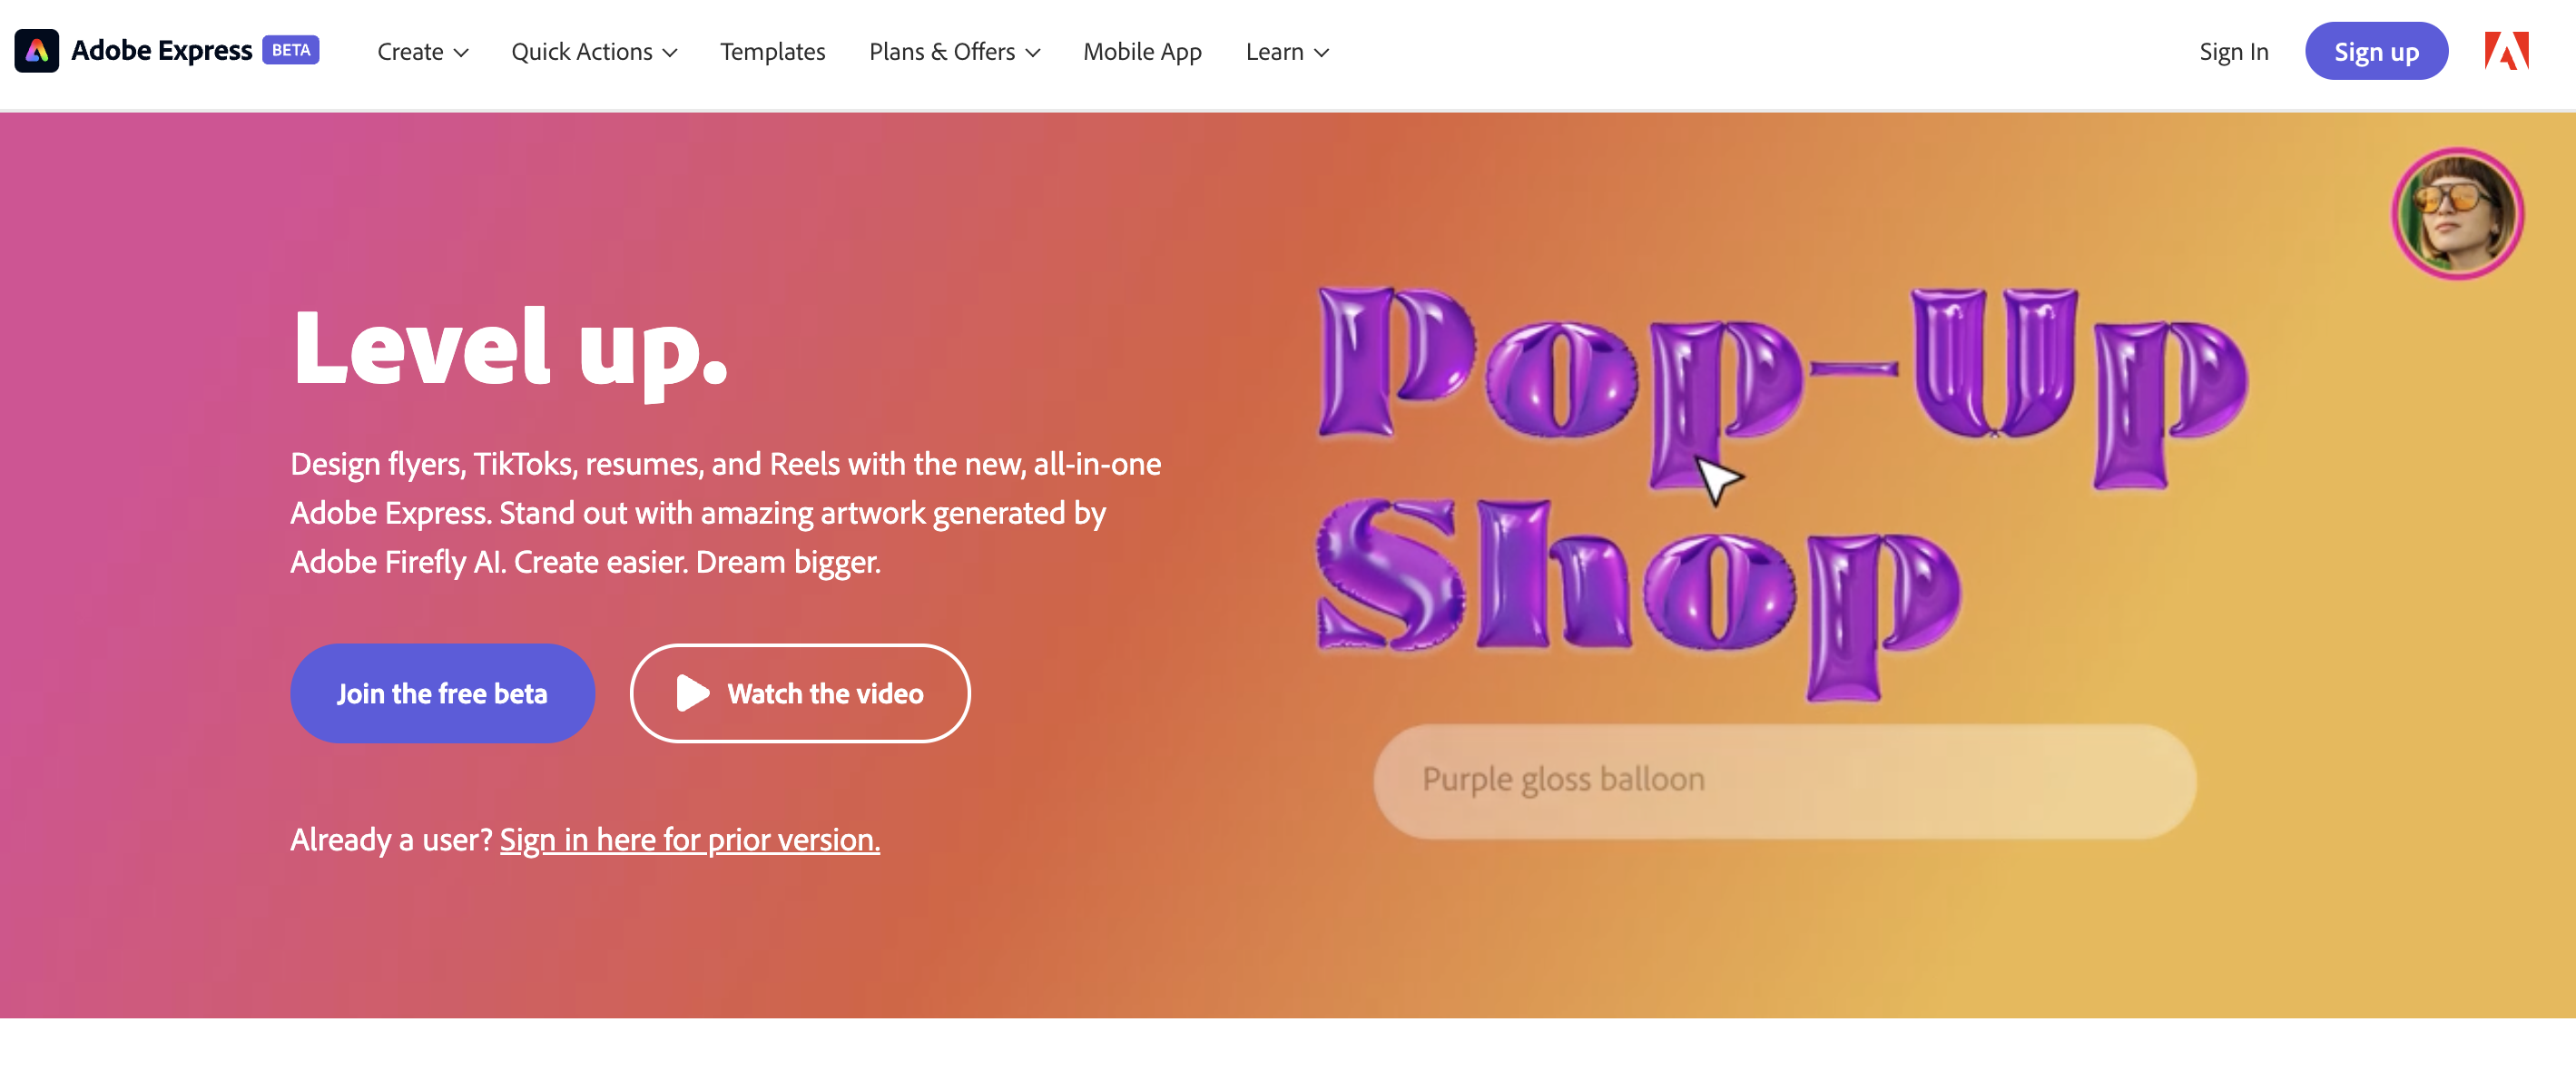
Task: Expand the Quick Actions dropdown chevron
Action: [670, 53]
